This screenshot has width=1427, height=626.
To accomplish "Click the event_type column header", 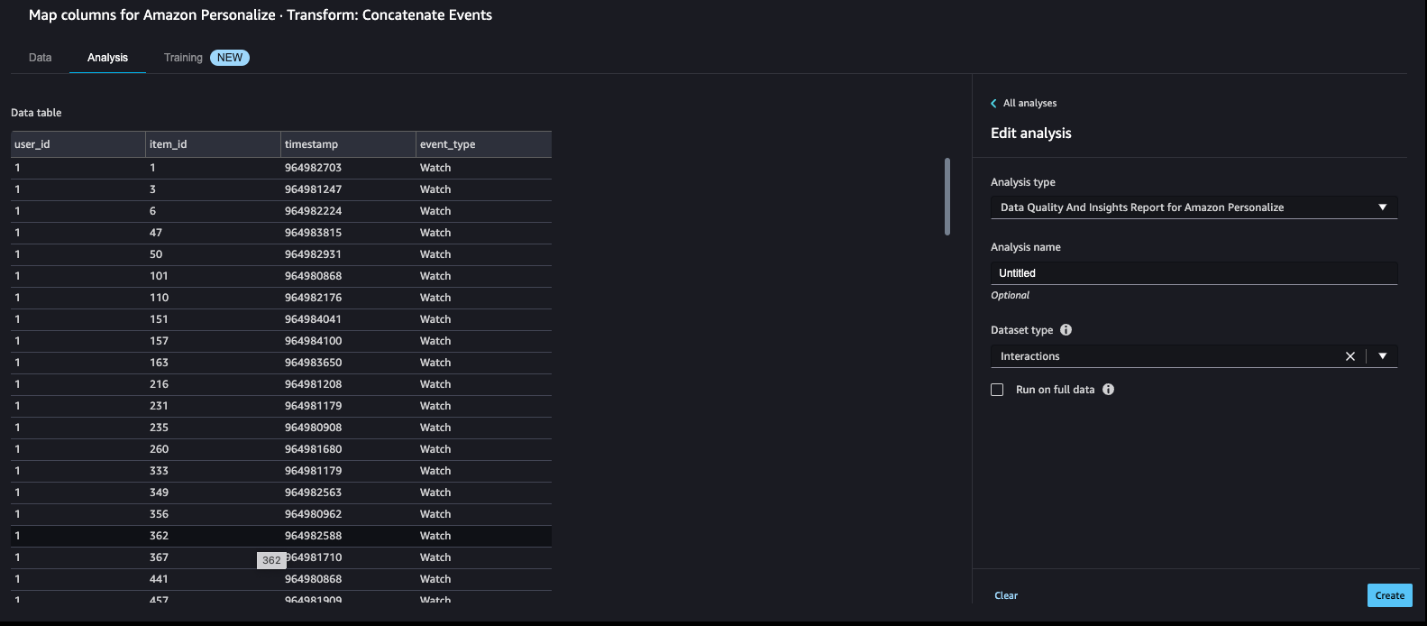I will point(484,144).
